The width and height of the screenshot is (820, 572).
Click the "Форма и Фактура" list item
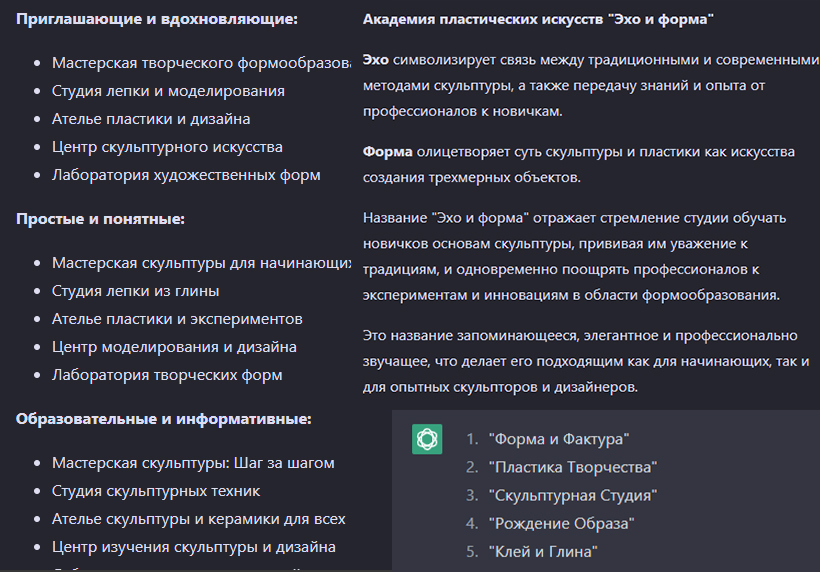click(x=558, y=439)
